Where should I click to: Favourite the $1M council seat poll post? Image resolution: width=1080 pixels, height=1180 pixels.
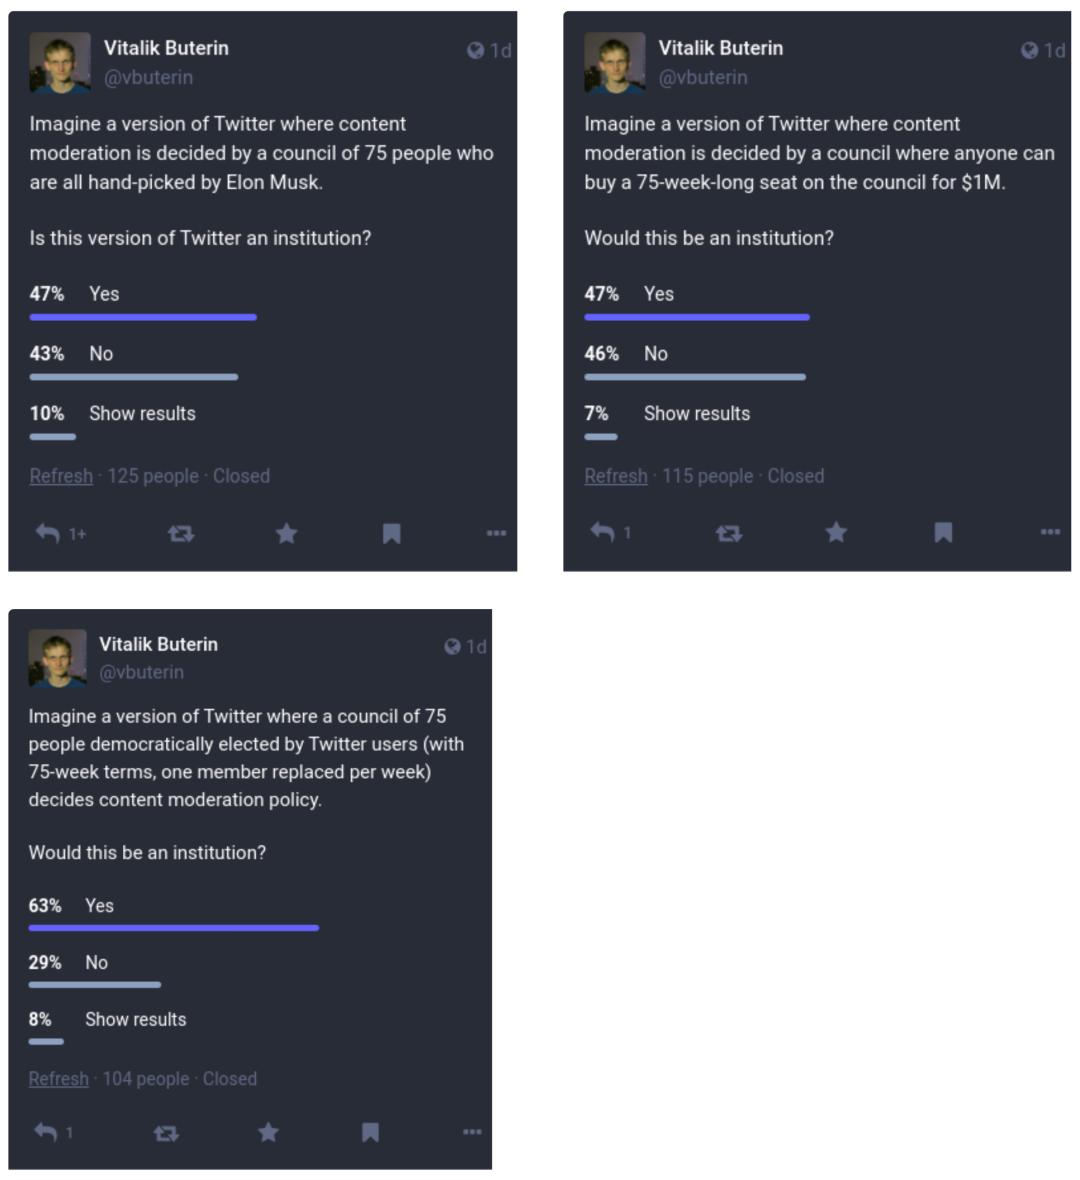click(x=836, y=532)
